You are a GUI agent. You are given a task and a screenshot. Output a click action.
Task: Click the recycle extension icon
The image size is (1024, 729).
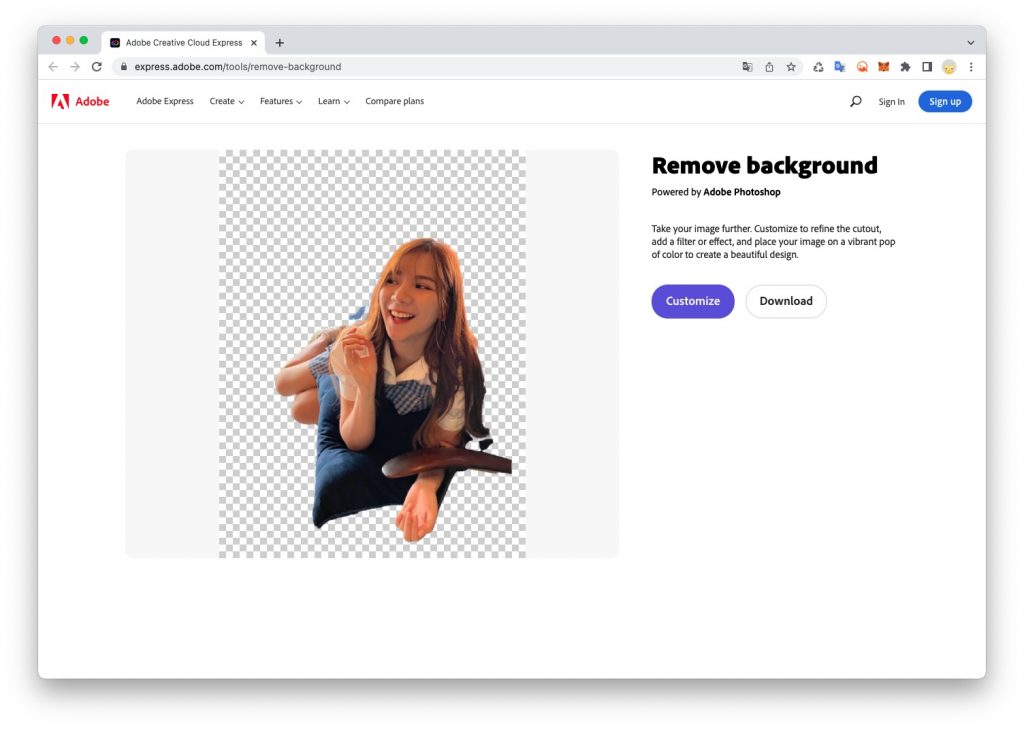(818, 67)
